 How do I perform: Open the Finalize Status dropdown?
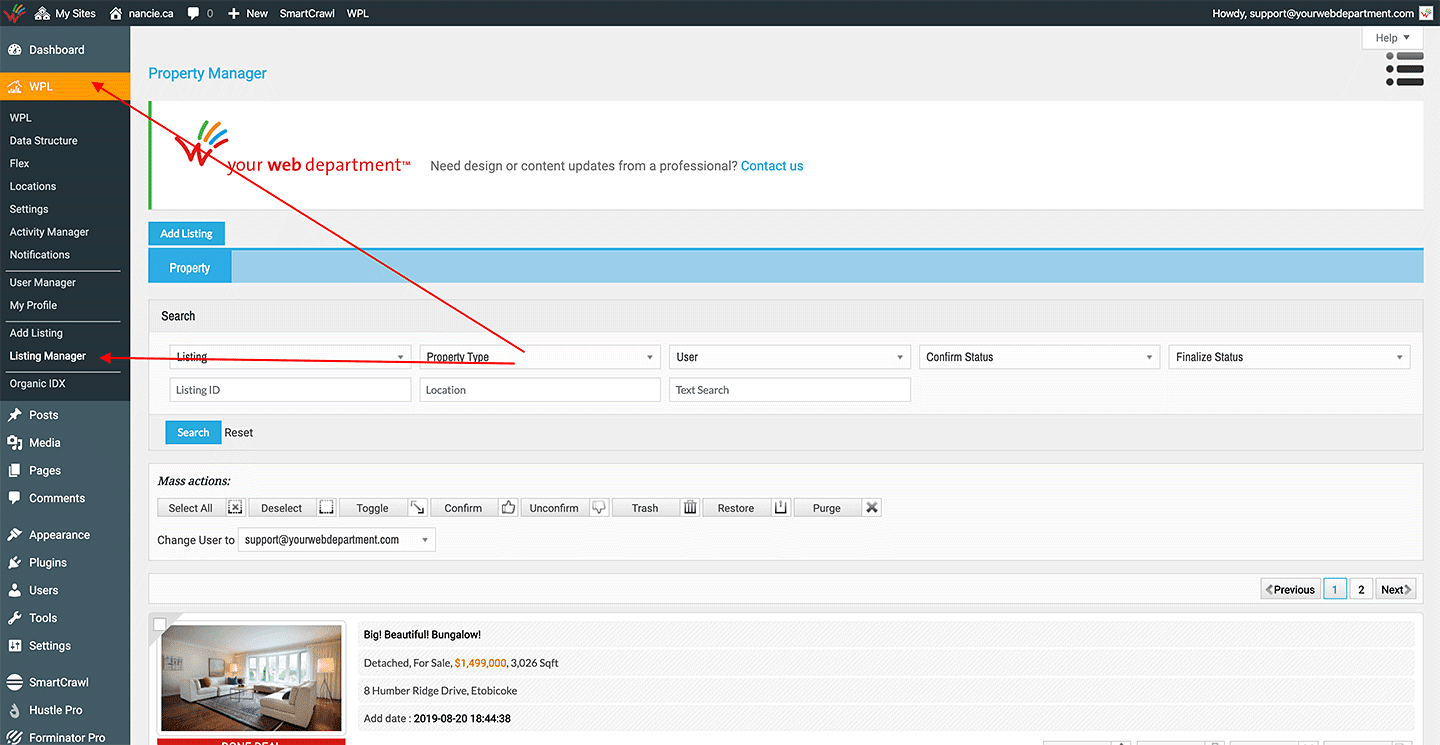tap(1290, 357)
